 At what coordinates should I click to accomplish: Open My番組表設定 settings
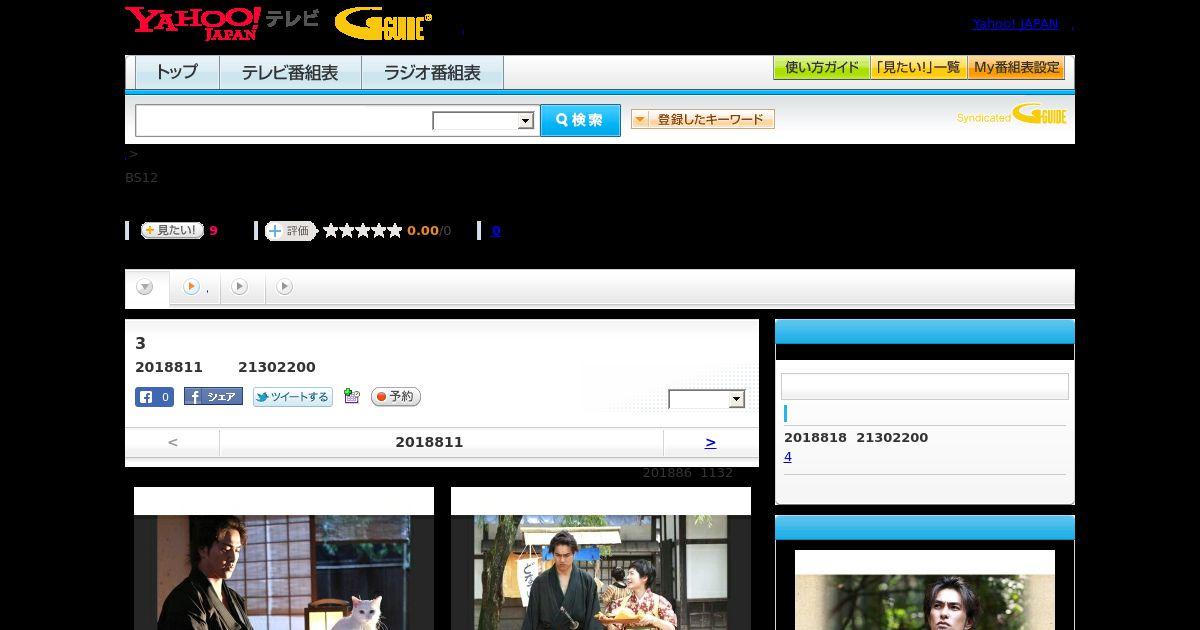pyautogui.click(x=1016, y=68)
